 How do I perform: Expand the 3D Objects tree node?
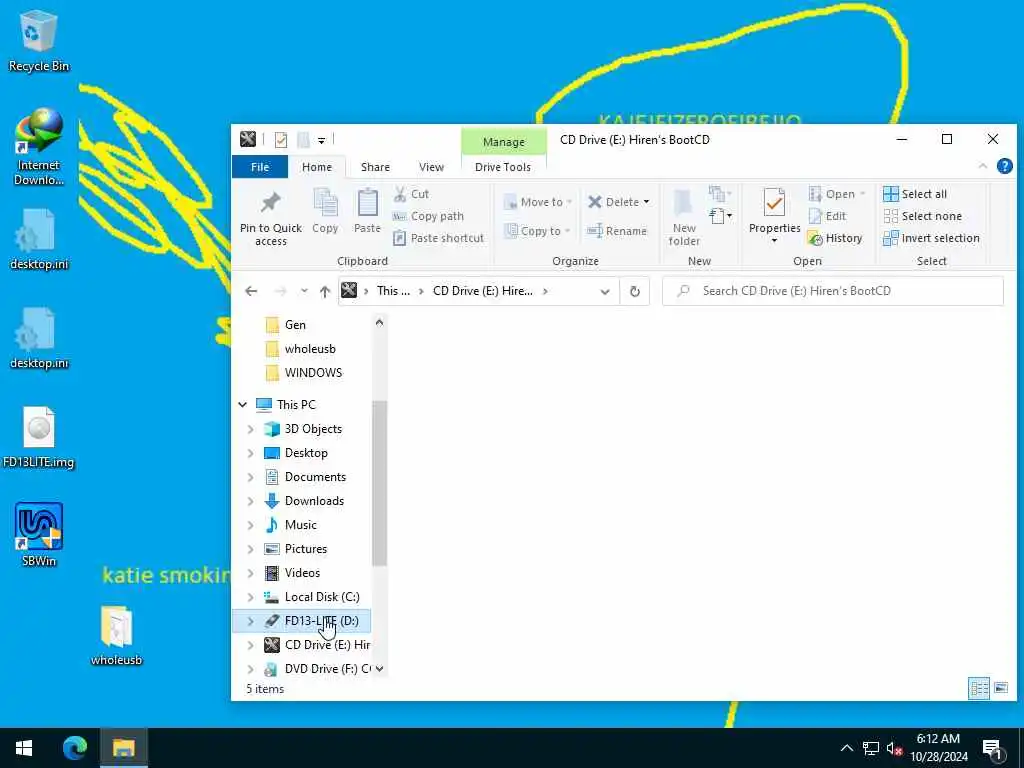coord(251,429)
